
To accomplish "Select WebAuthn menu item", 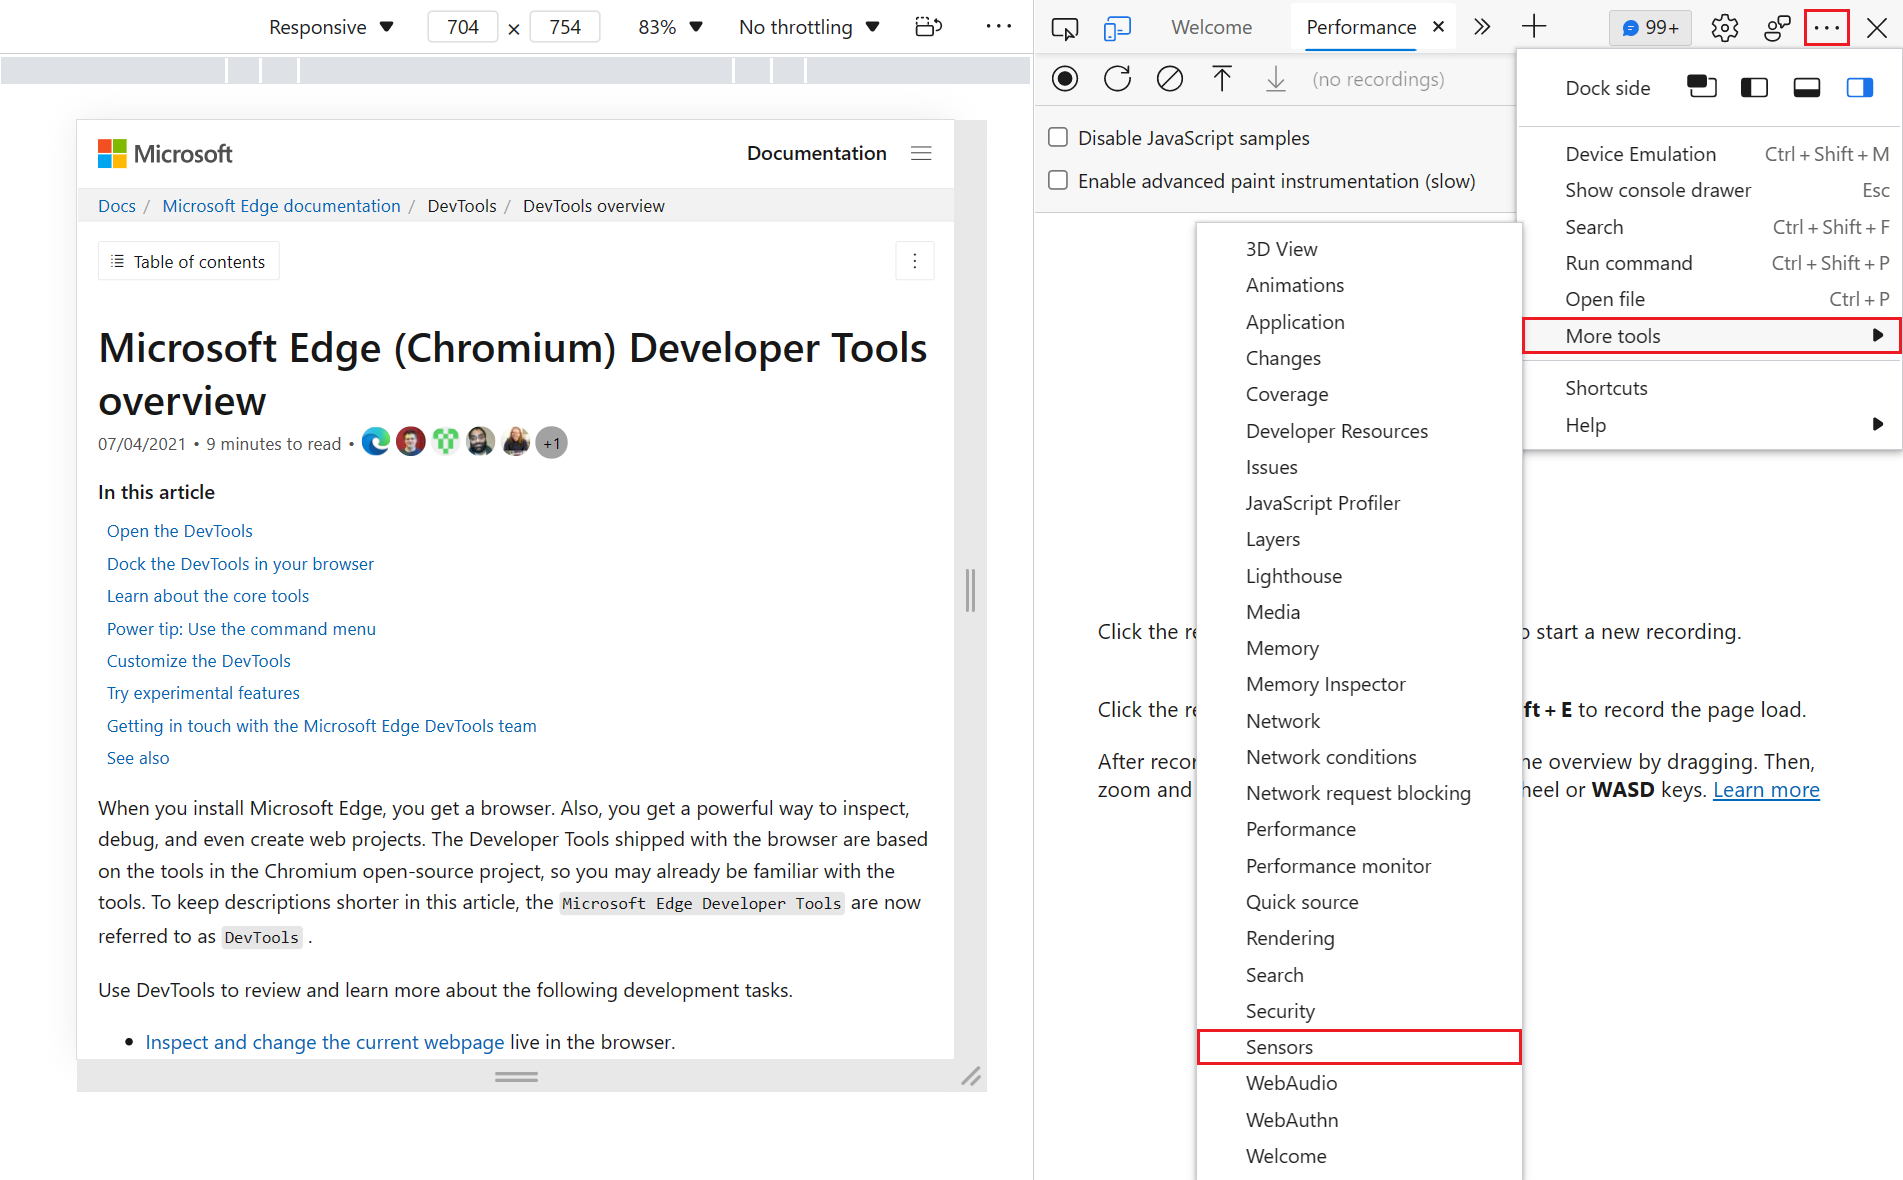I will pyautogui.click(x=1359, y=1120).
